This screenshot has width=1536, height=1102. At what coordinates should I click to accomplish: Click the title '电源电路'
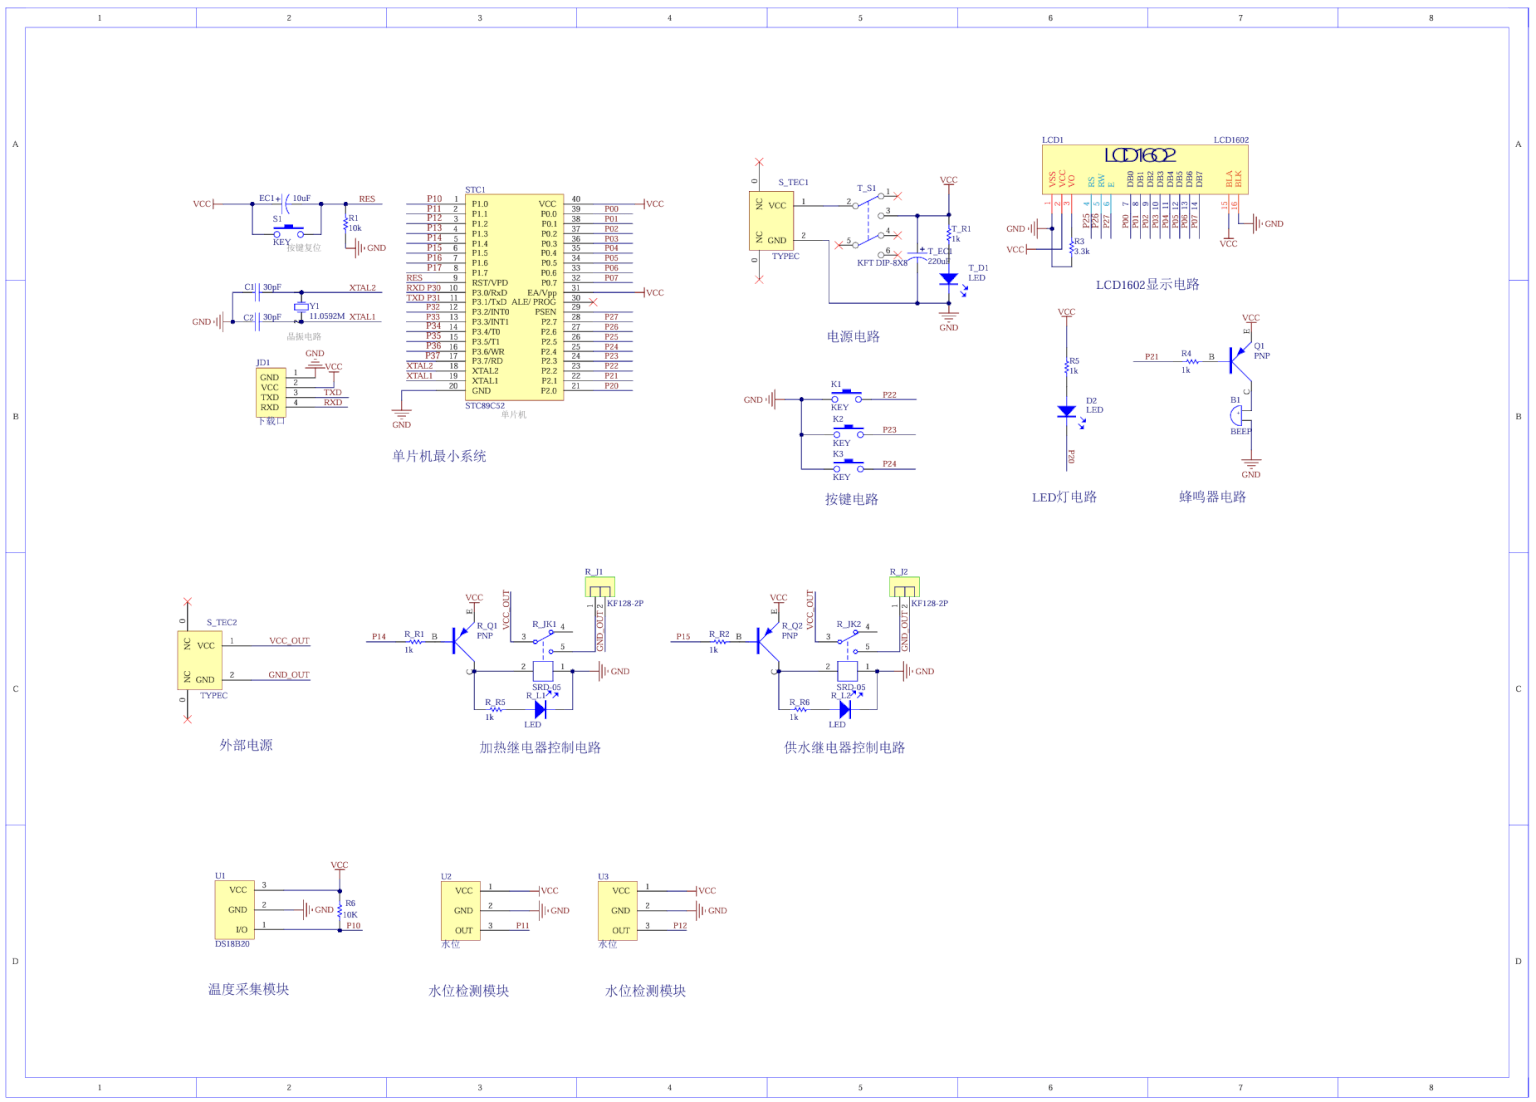(x=853, y=337)
